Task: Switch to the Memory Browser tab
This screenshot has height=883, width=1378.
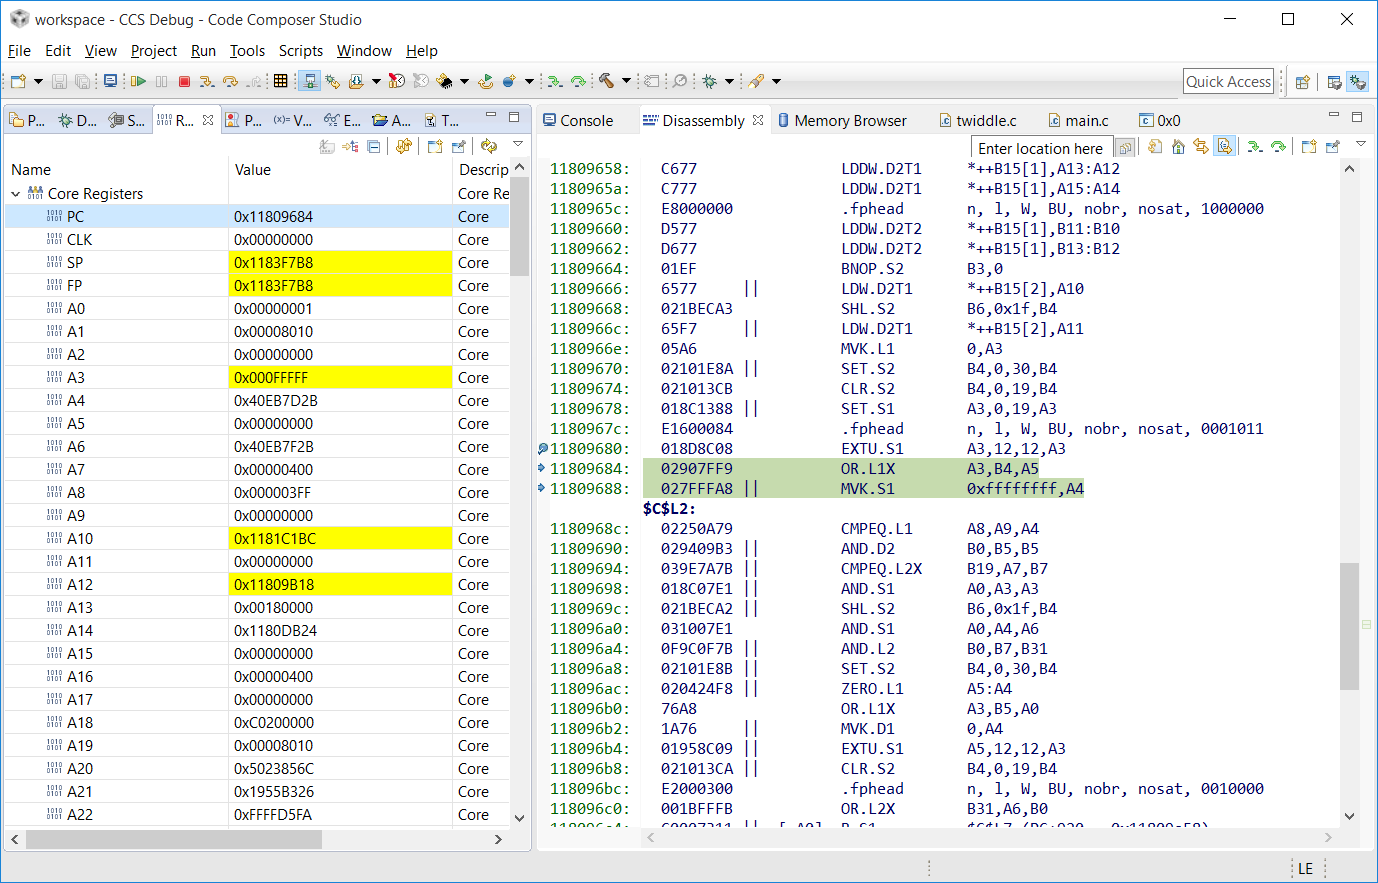Action: (842, 120)
